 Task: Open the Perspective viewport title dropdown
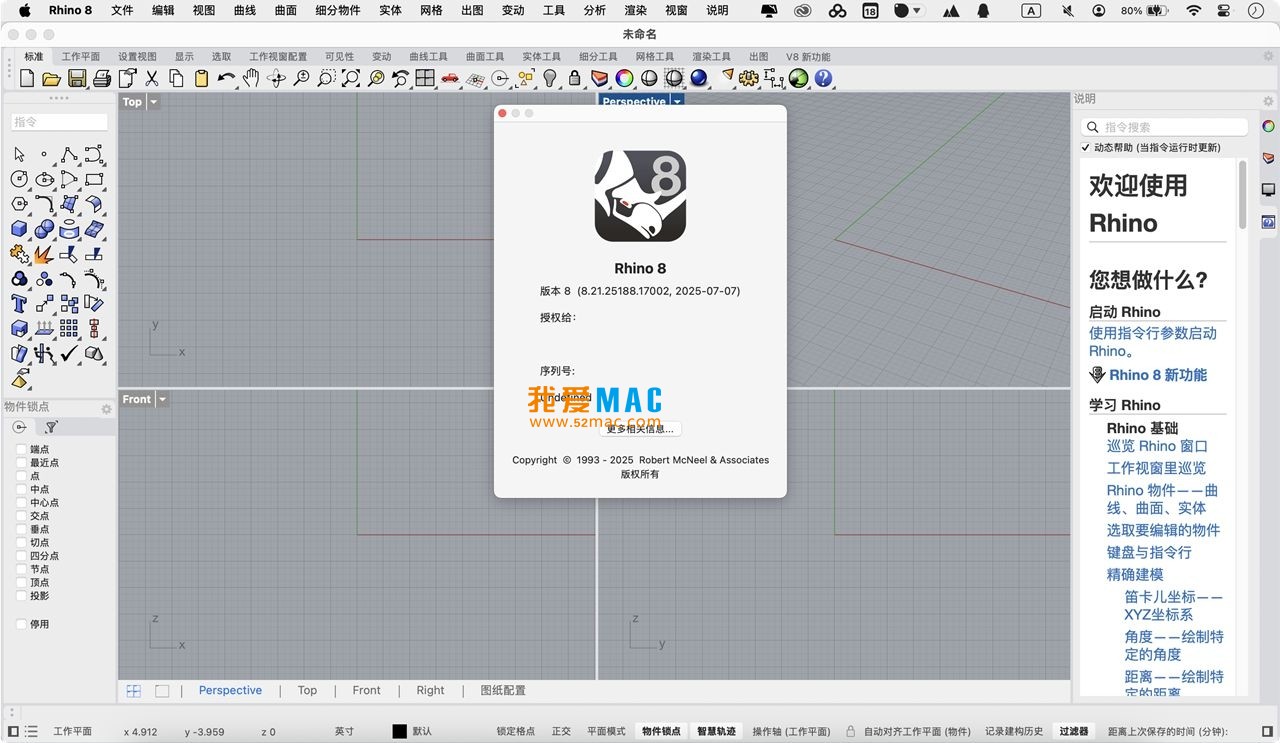677,101
